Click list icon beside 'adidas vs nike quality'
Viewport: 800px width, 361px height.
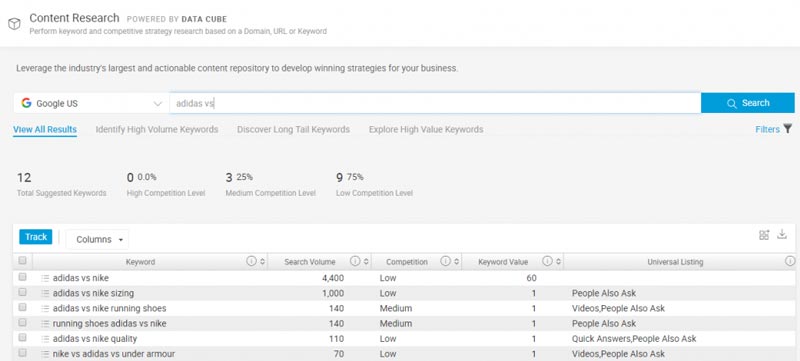coord(45,339)
